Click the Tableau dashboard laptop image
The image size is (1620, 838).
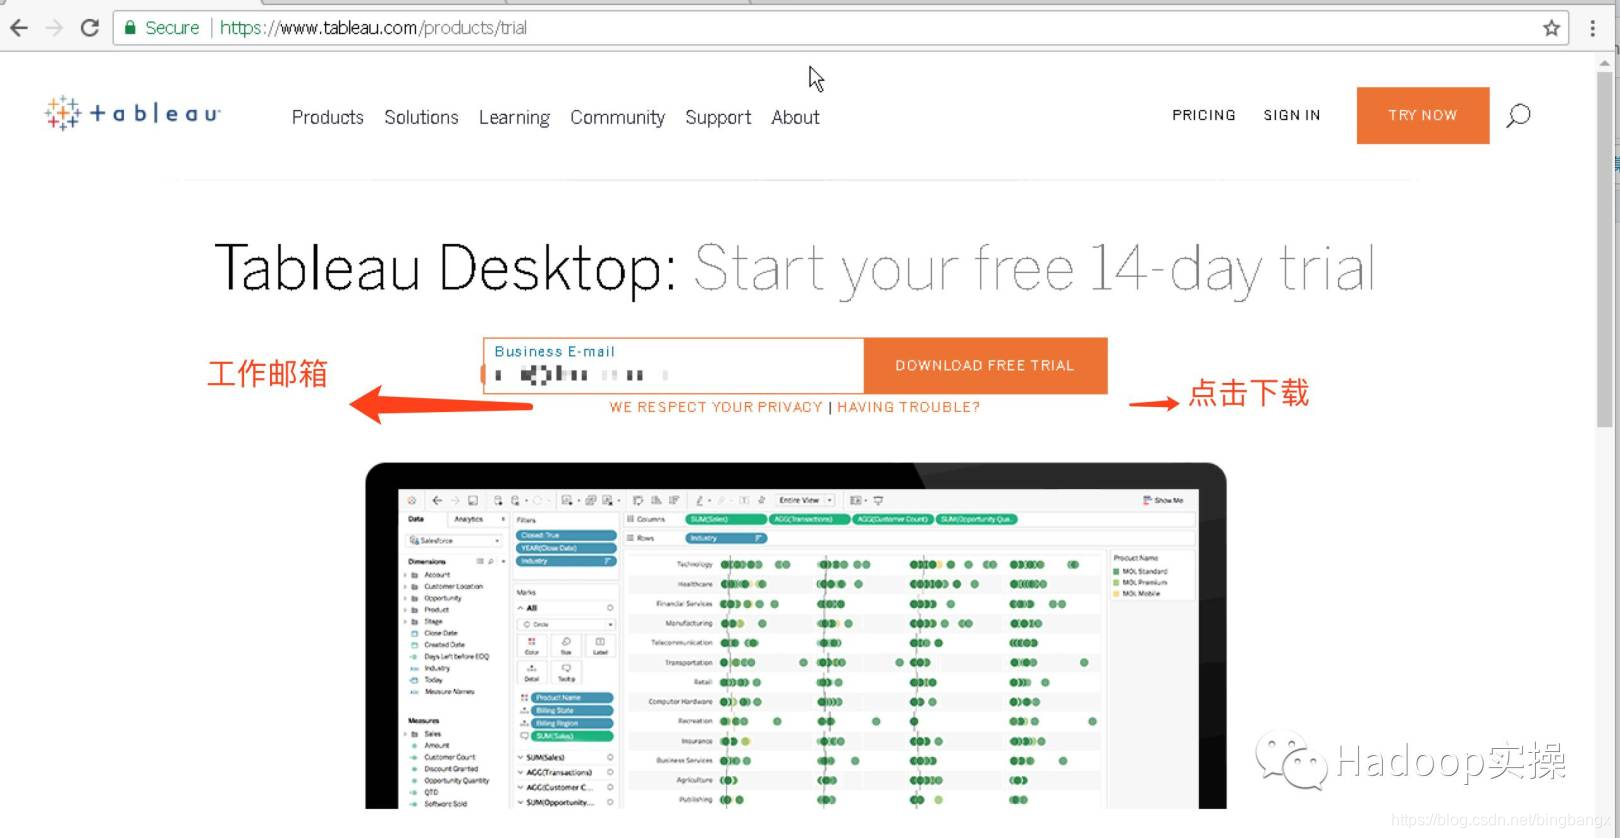pyautogui.click(x=796, y=636)
